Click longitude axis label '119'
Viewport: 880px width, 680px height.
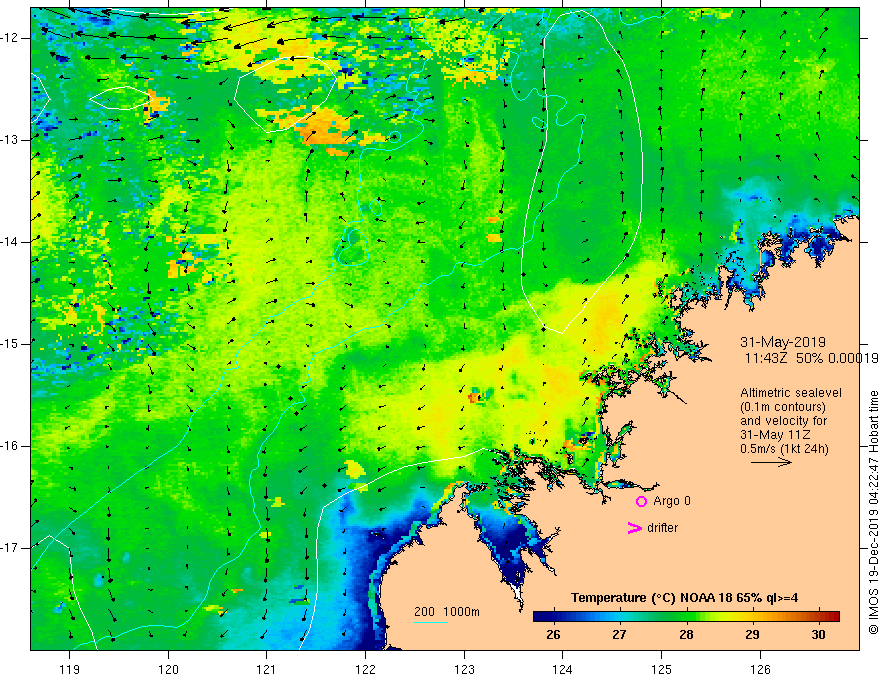coord(70,669)
